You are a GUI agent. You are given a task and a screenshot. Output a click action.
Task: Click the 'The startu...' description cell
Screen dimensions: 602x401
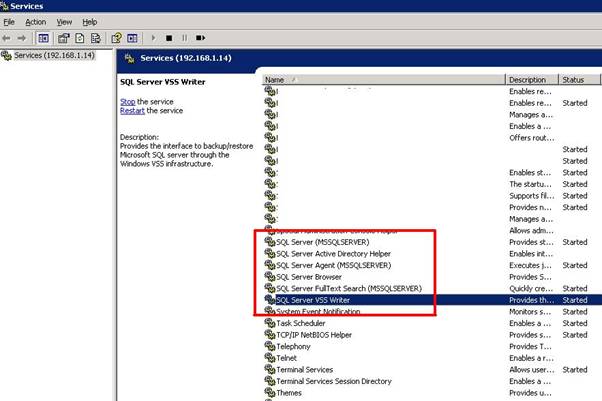coord(530,184)
